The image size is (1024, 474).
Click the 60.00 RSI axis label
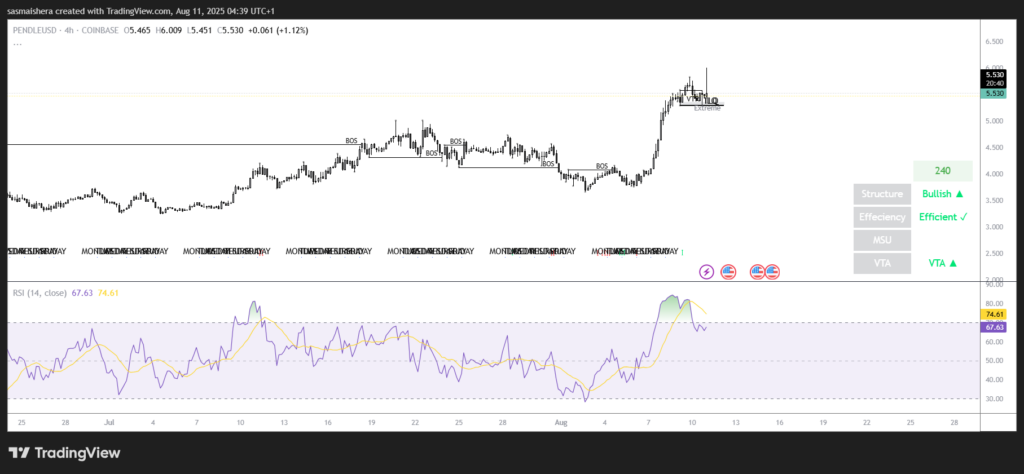coord(994,341)
